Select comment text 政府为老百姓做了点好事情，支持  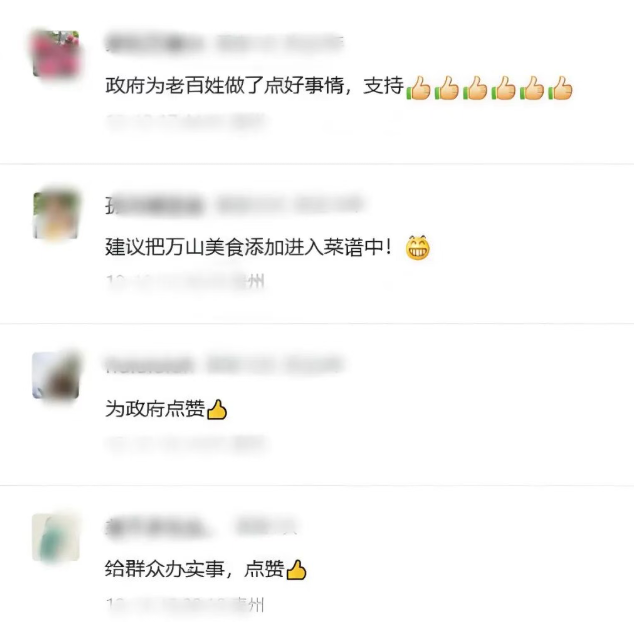[x=255, y=85]
